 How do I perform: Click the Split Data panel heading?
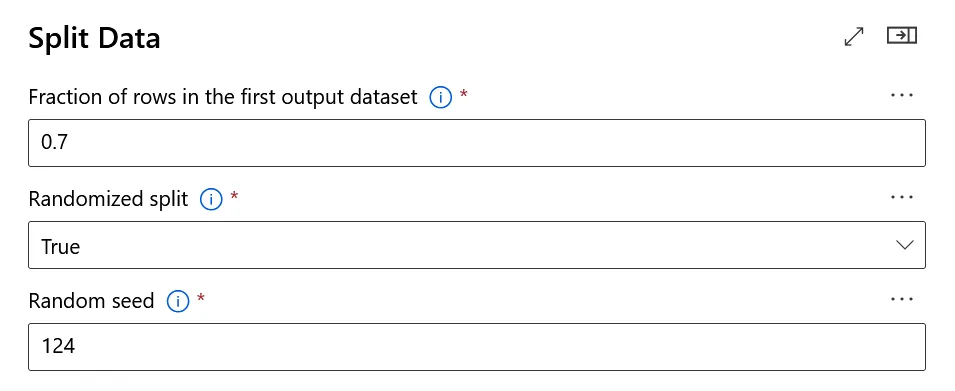pos(94,38)
